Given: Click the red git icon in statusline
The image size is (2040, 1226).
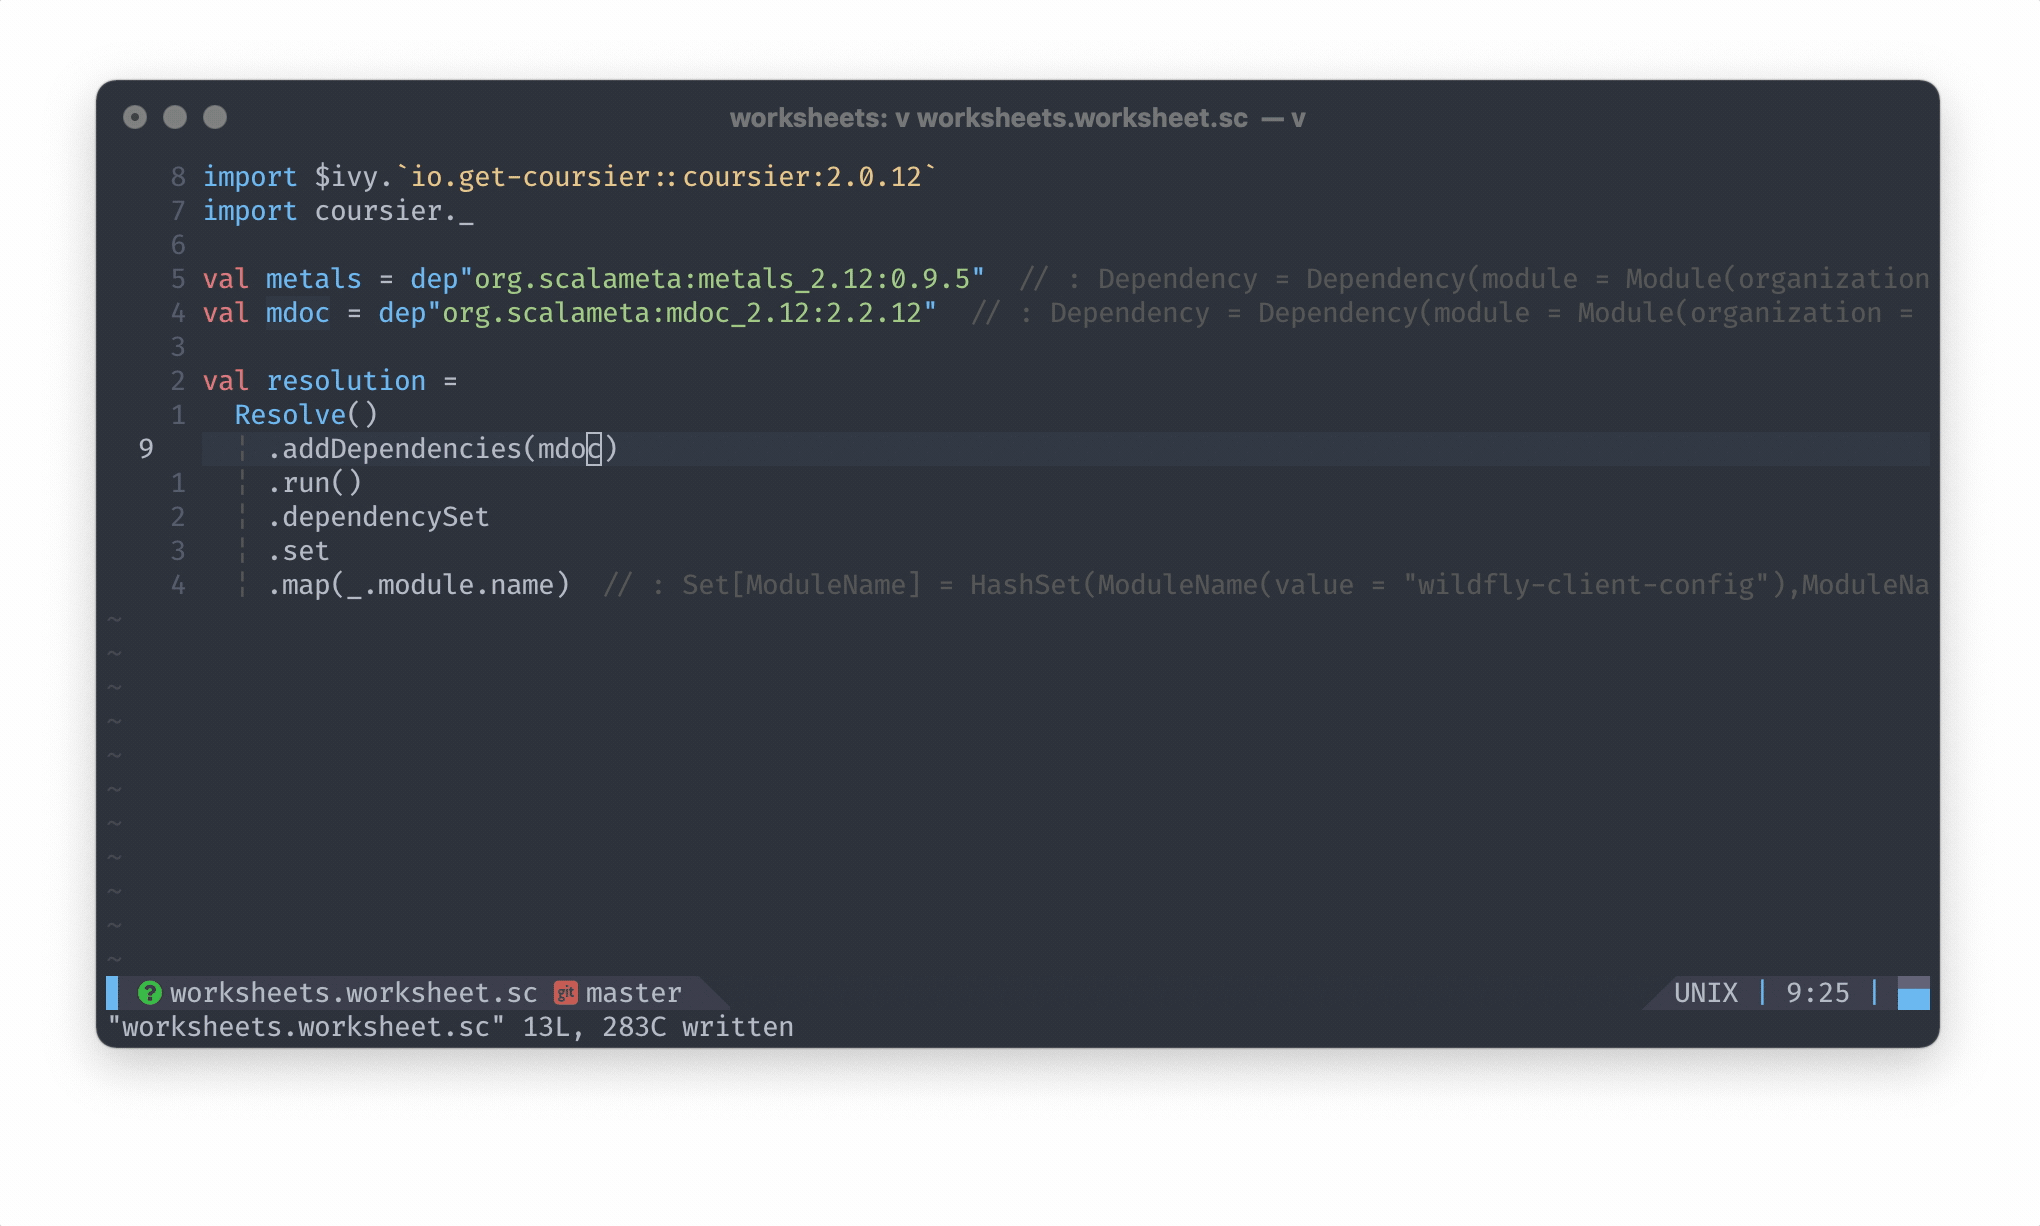Looking at the screenshot, I should (566, 992).
